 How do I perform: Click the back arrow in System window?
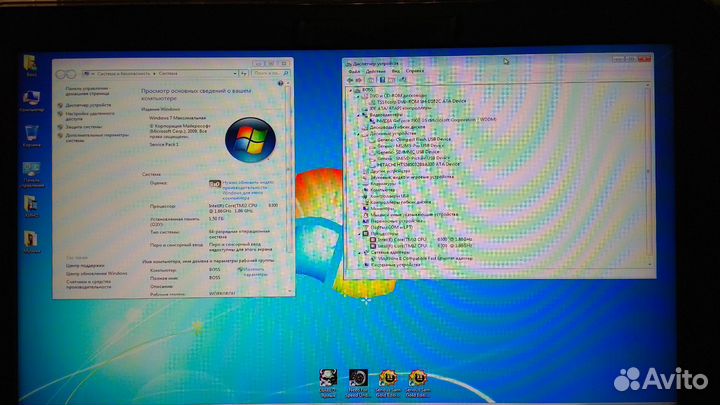(x=61, y=74)
